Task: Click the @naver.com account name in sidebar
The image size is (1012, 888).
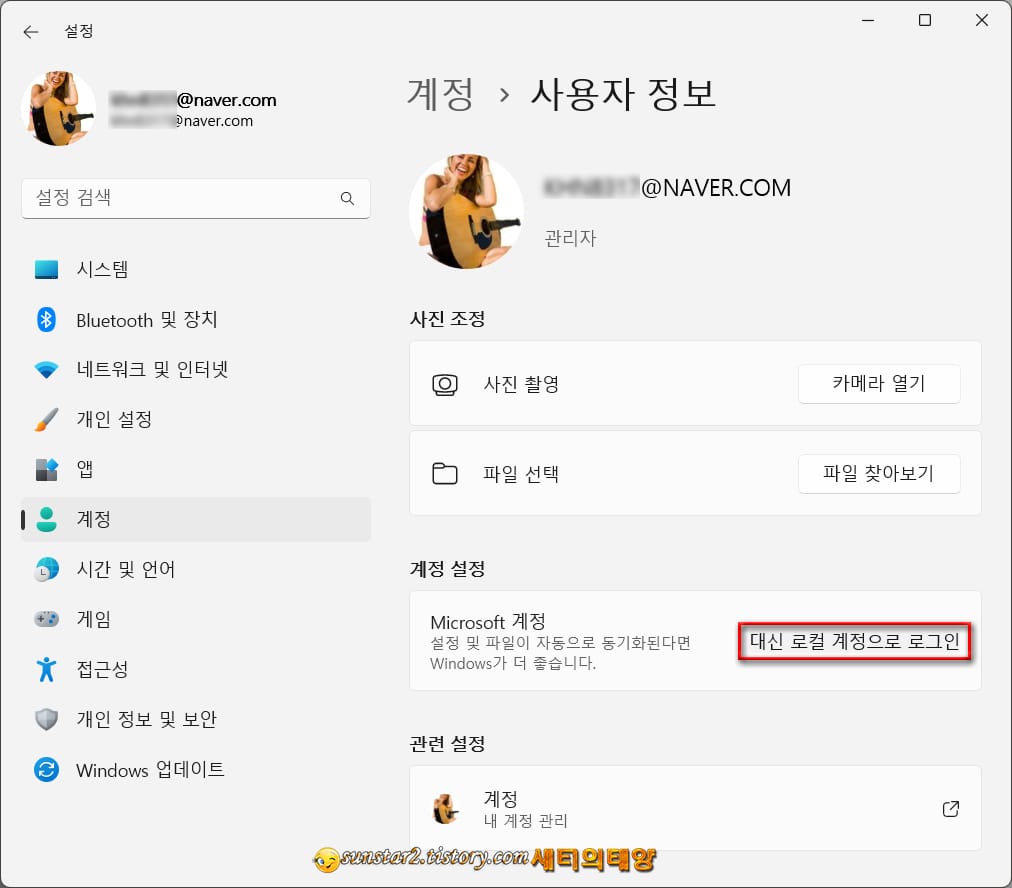Action: pyautogui.click(x=194, y=100)
